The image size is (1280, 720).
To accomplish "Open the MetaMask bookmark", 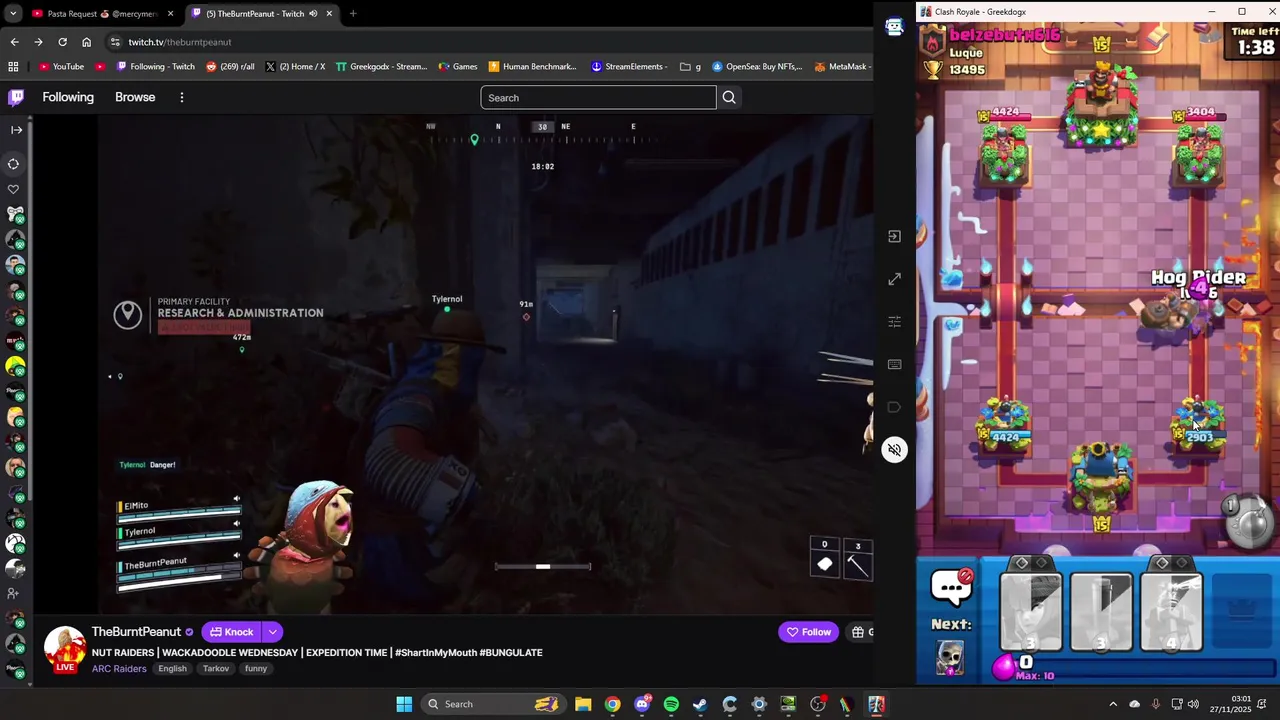I will 841,67.
